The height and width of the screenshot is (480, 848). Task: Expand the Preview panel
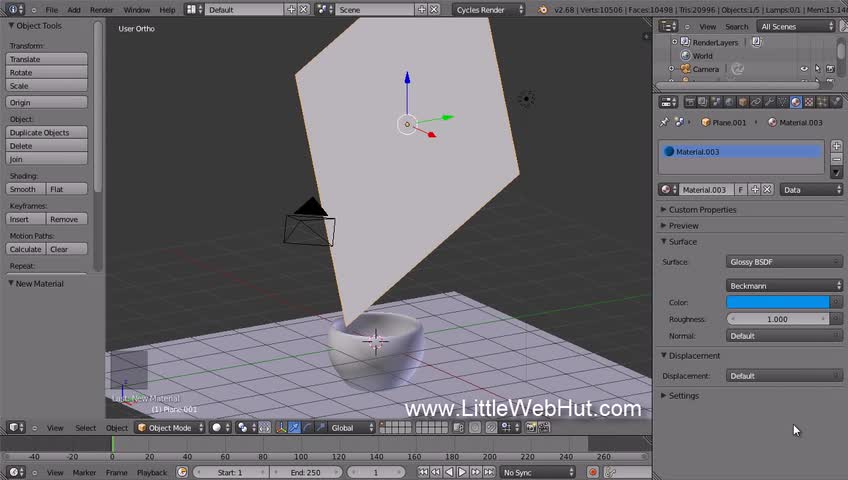point(683,226)
